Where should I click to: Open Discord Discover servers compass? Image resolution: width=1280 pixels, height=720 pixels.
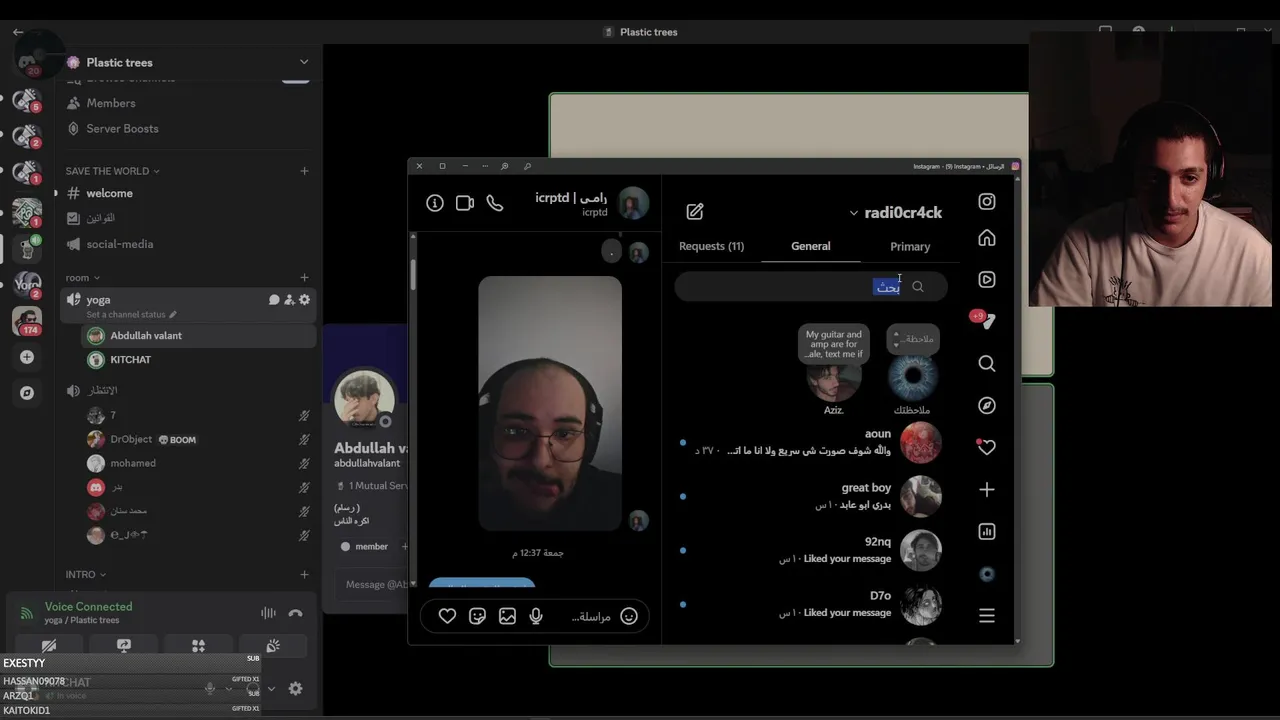point(27,393)
